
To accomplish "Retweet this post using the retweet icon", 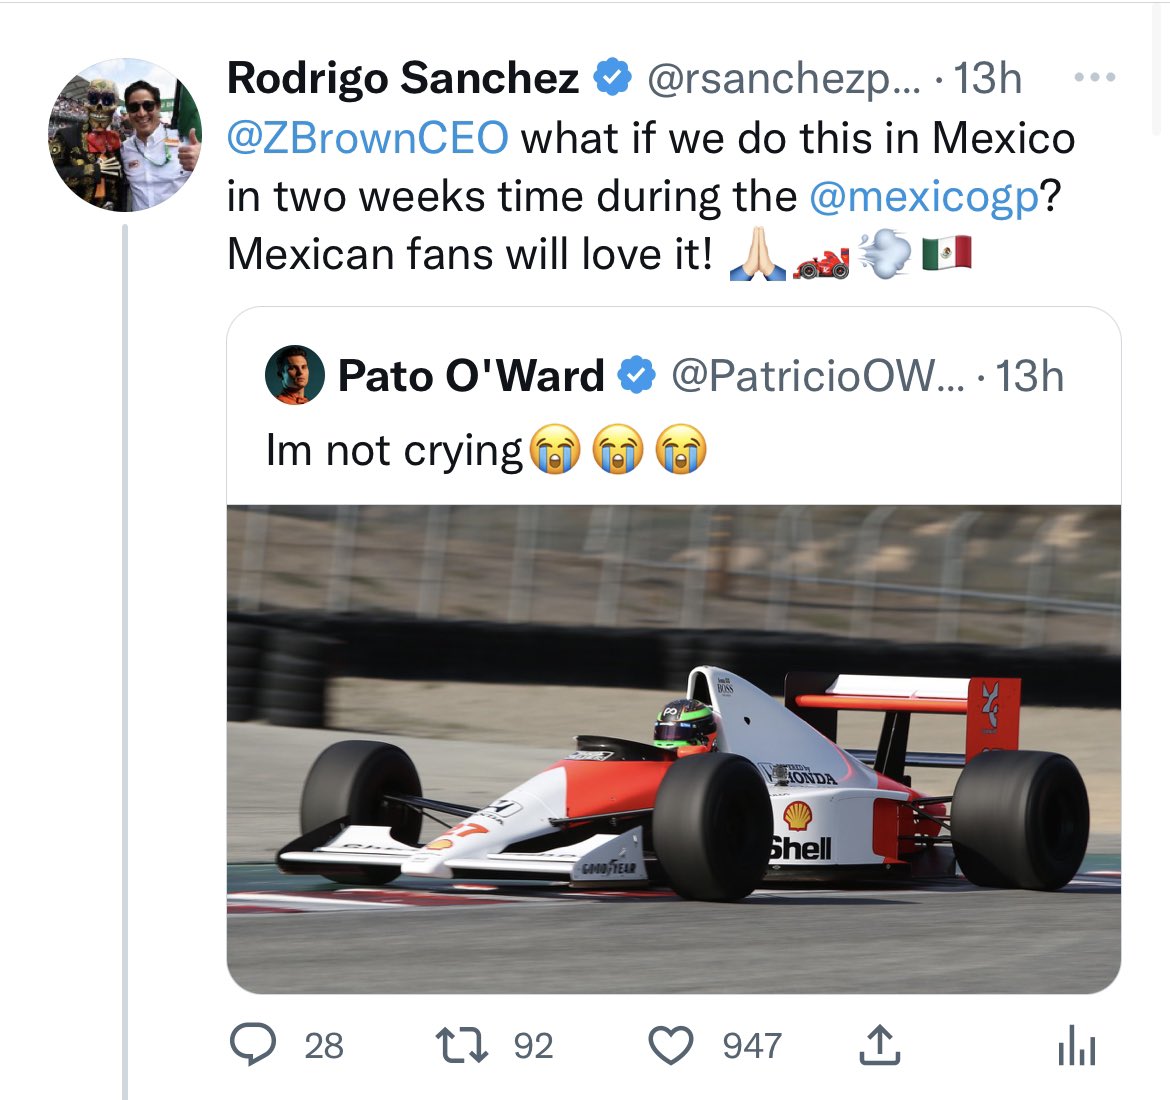I will pyautogui.click(x=462, y=1045).
